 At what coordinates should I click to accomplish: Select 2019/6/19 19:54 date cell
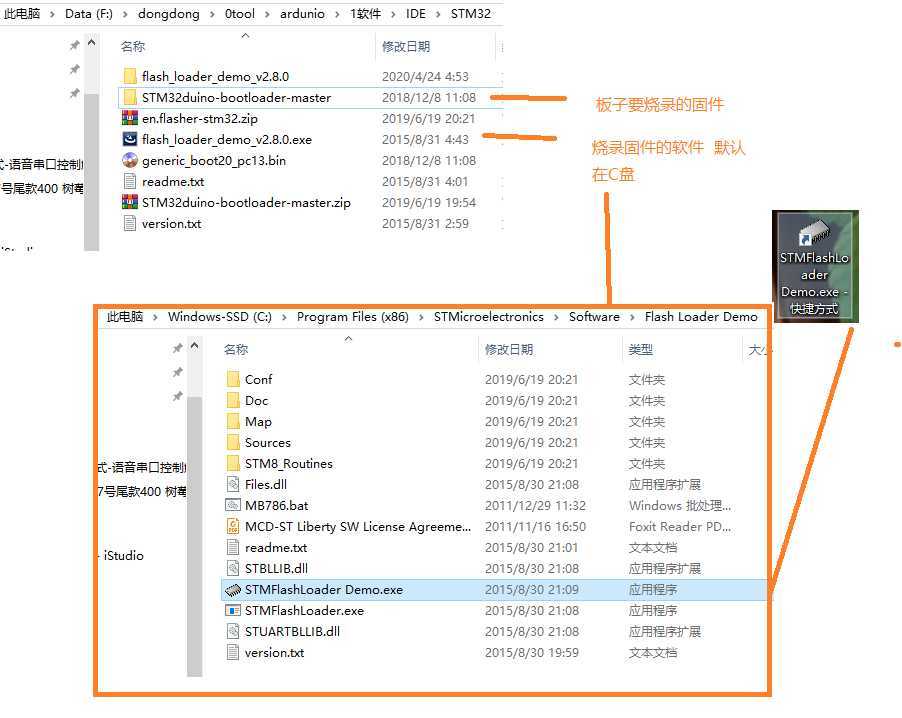pos(429,203)
